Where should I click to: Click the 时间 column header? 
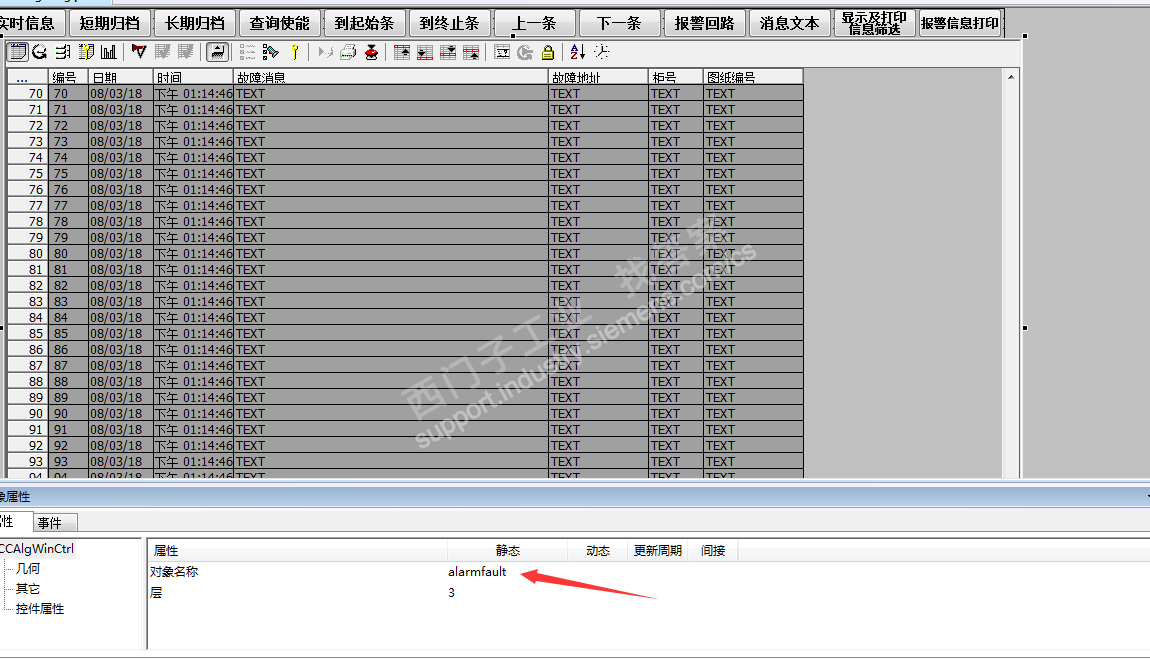(x=194, y=77)
